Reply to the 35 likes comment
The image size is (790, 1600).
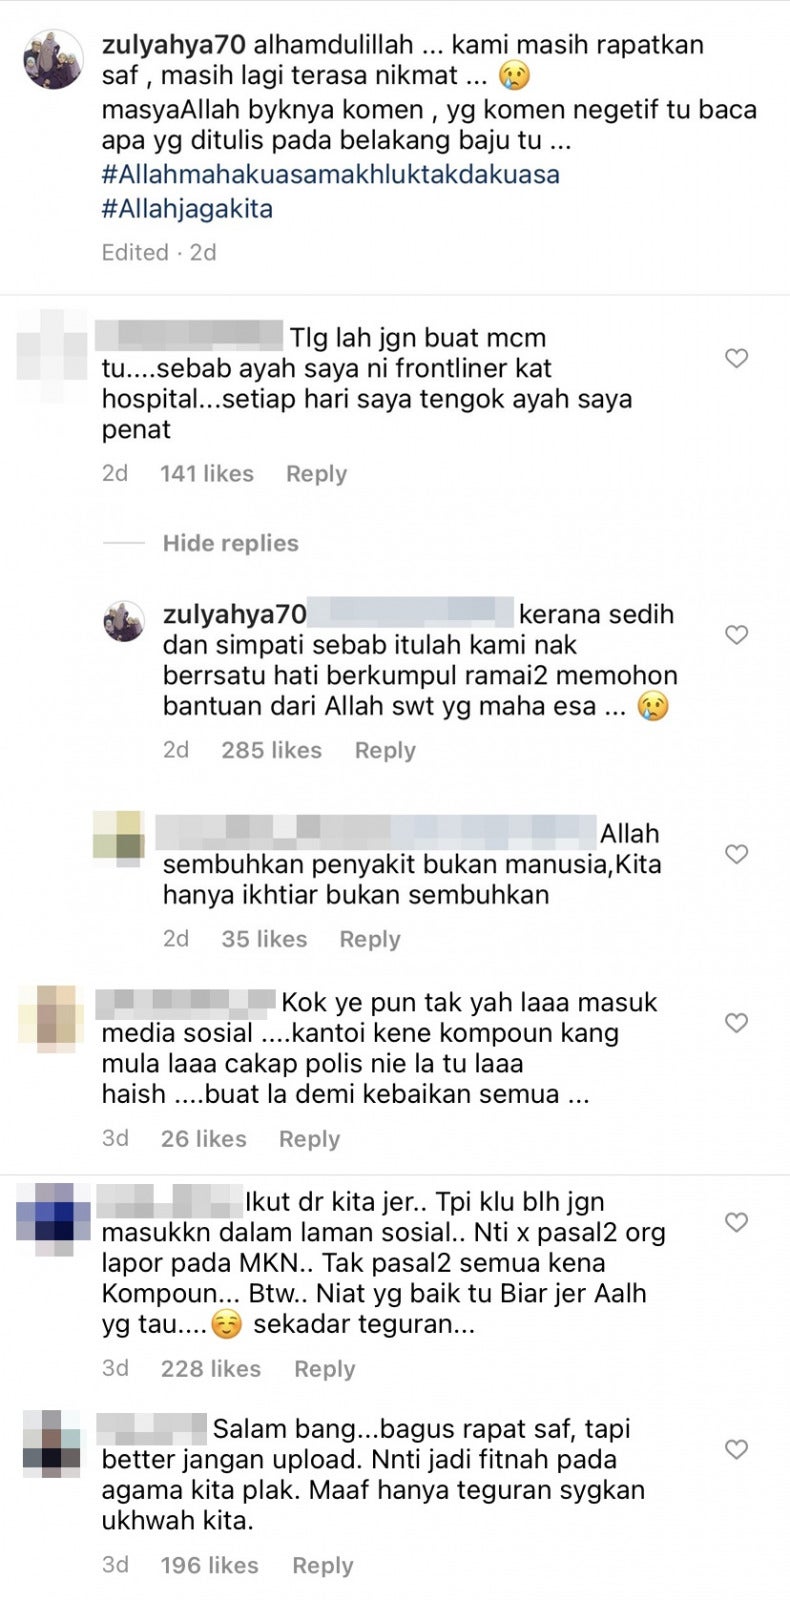(369, 940)
